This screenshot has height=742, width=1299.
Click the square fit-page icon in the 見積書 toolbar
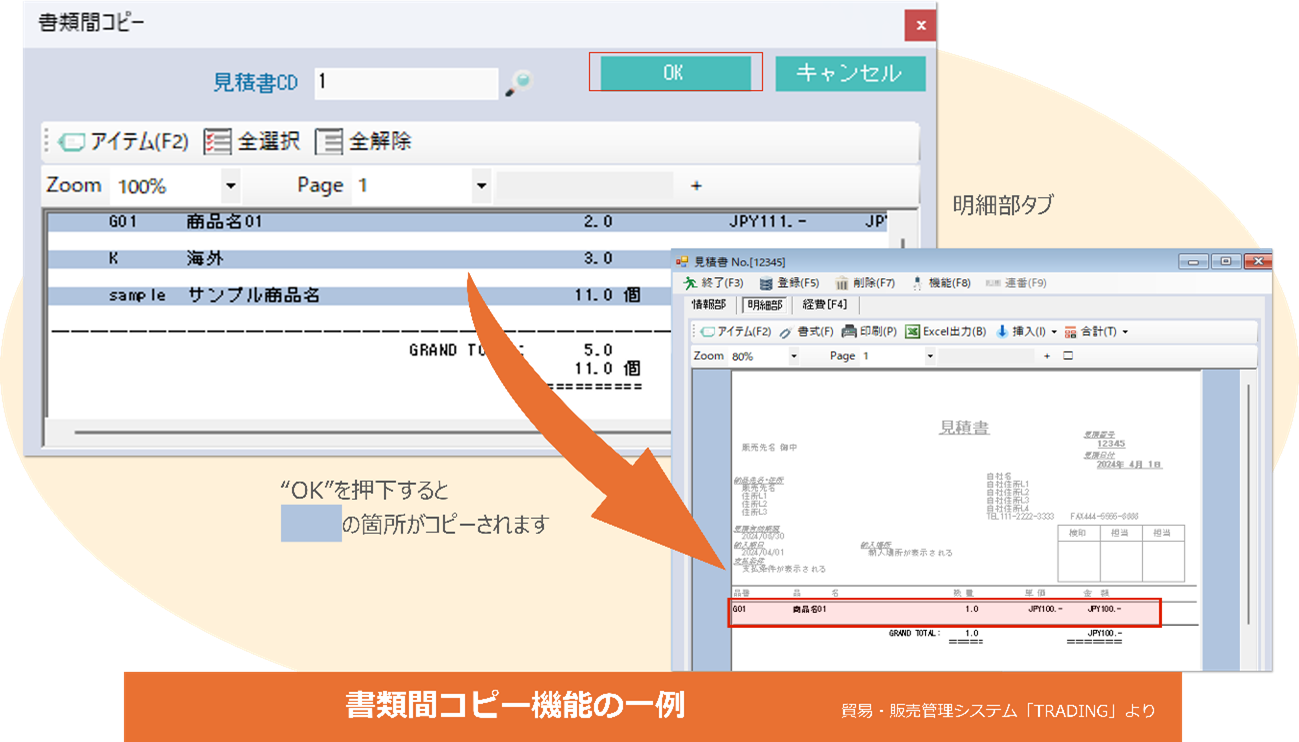tap(1067, 356)
